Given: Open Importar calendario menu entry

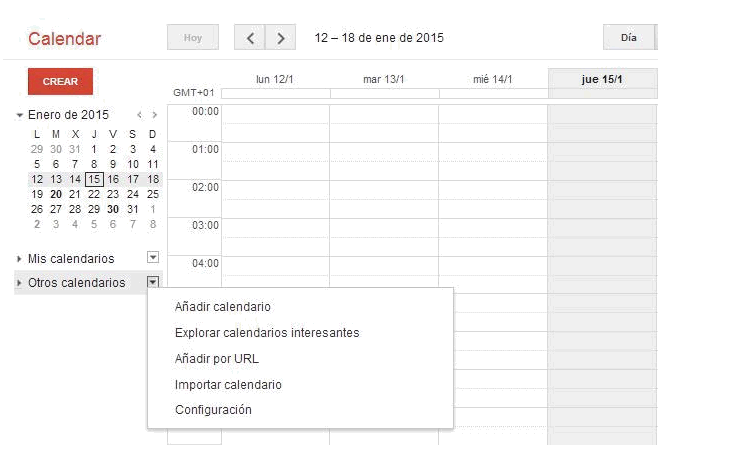Looking at the screenshot, I should 228,385.
